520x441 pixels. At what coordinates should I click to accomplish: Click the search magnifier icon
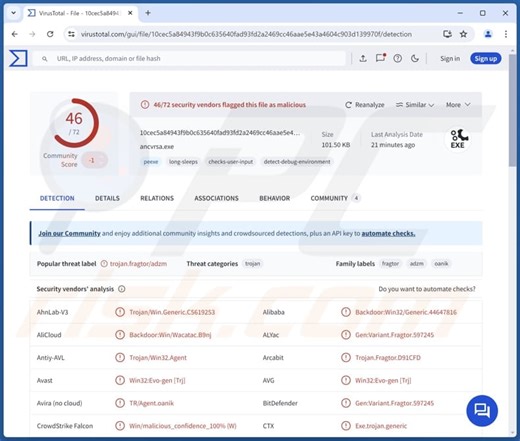[x=44, y=59]
